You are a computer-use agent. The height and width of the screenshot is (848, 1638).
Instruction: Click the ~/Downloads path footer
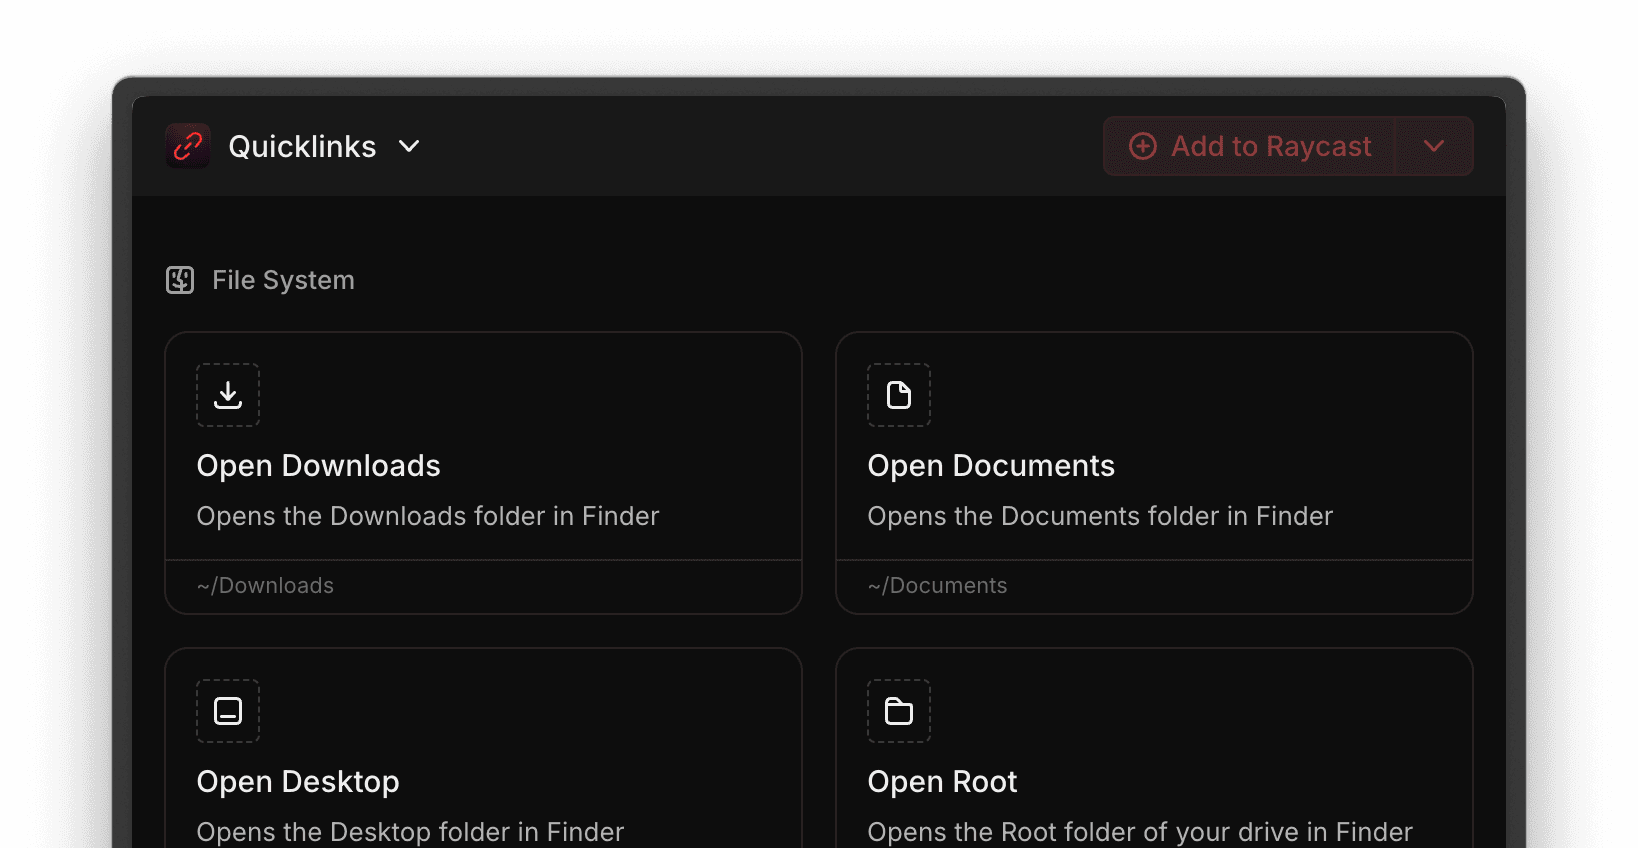tap(266, 586)
